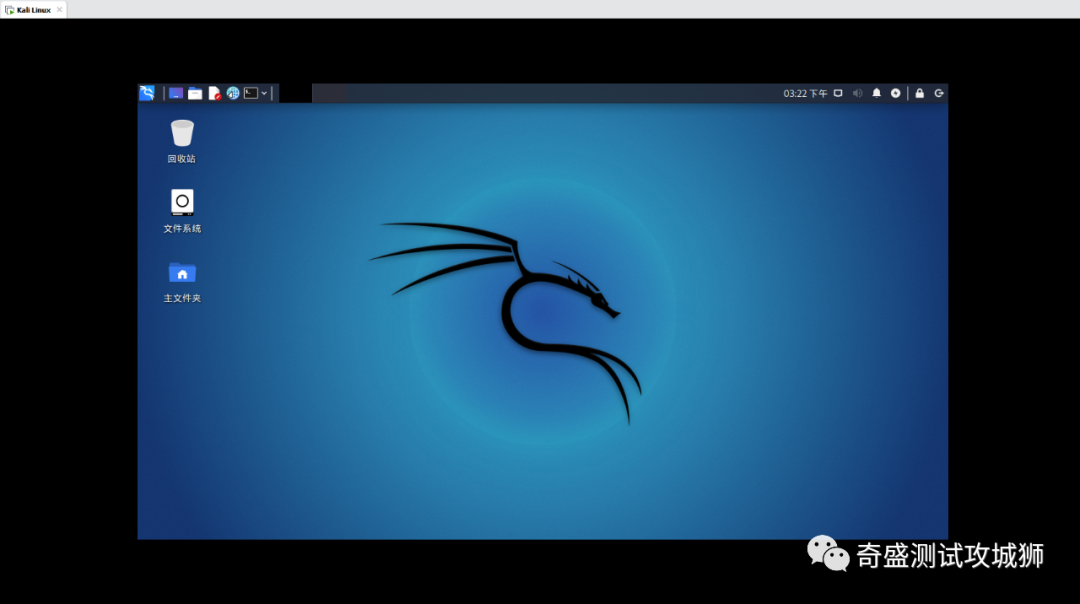Image resolution: width=1080 pixels, height=604 pixels.
Task: Open the power manager tray icon
Action: 895,93
